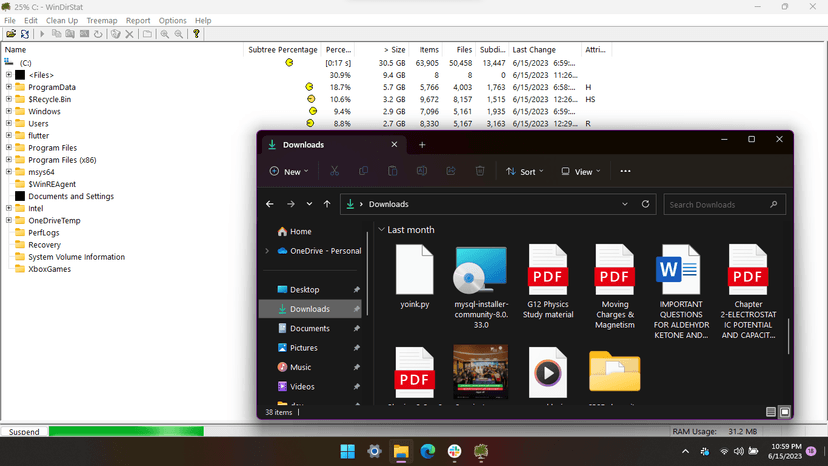Select Documents in Explorer sidebar
Viewport: 828px width, 466px height.
[x=310, y=328]
